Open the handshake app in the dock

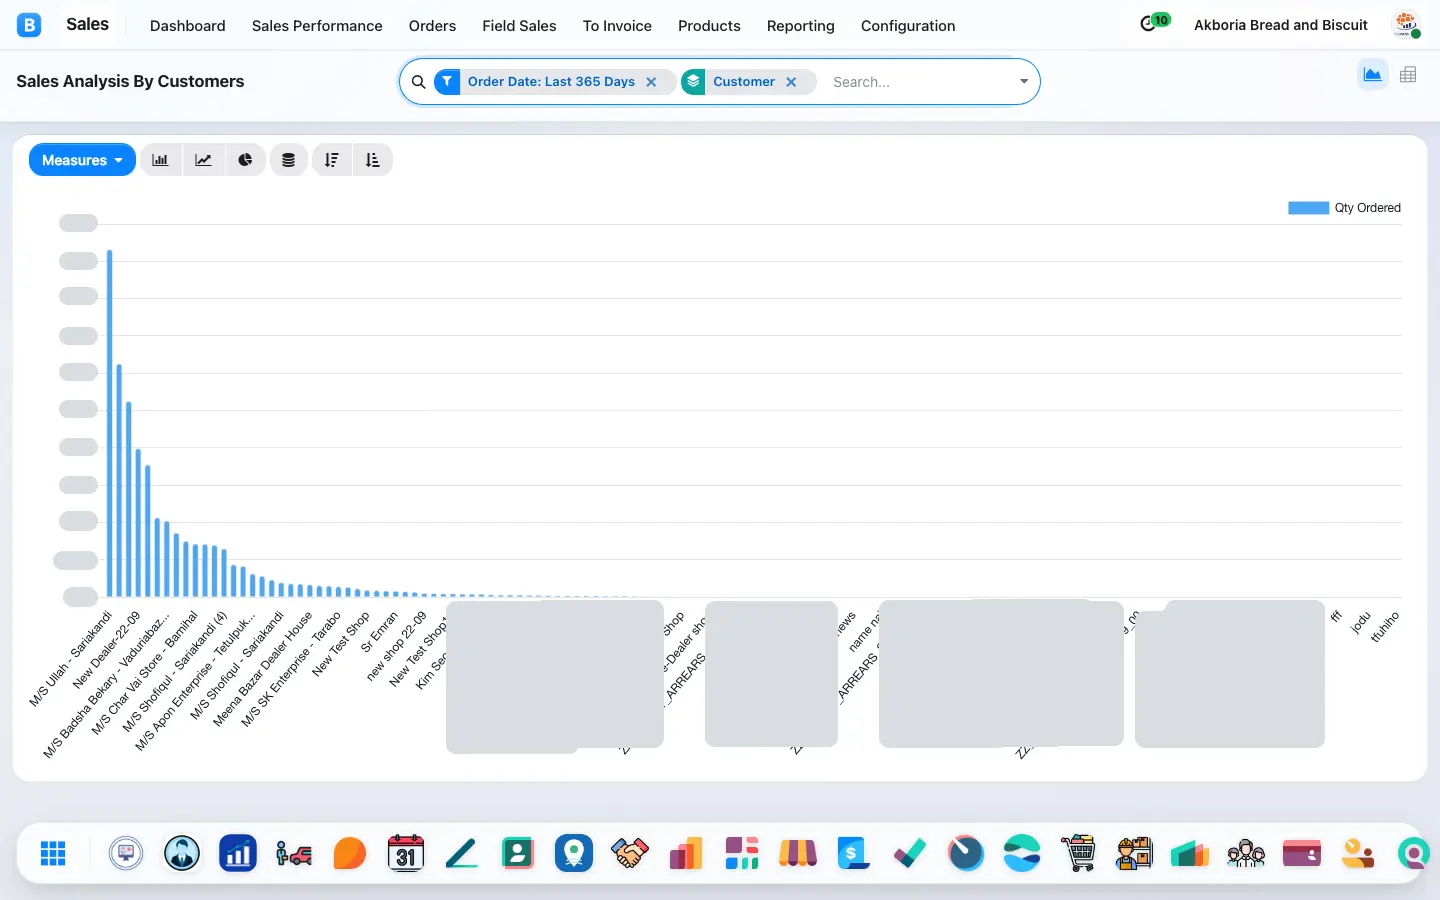630,853
